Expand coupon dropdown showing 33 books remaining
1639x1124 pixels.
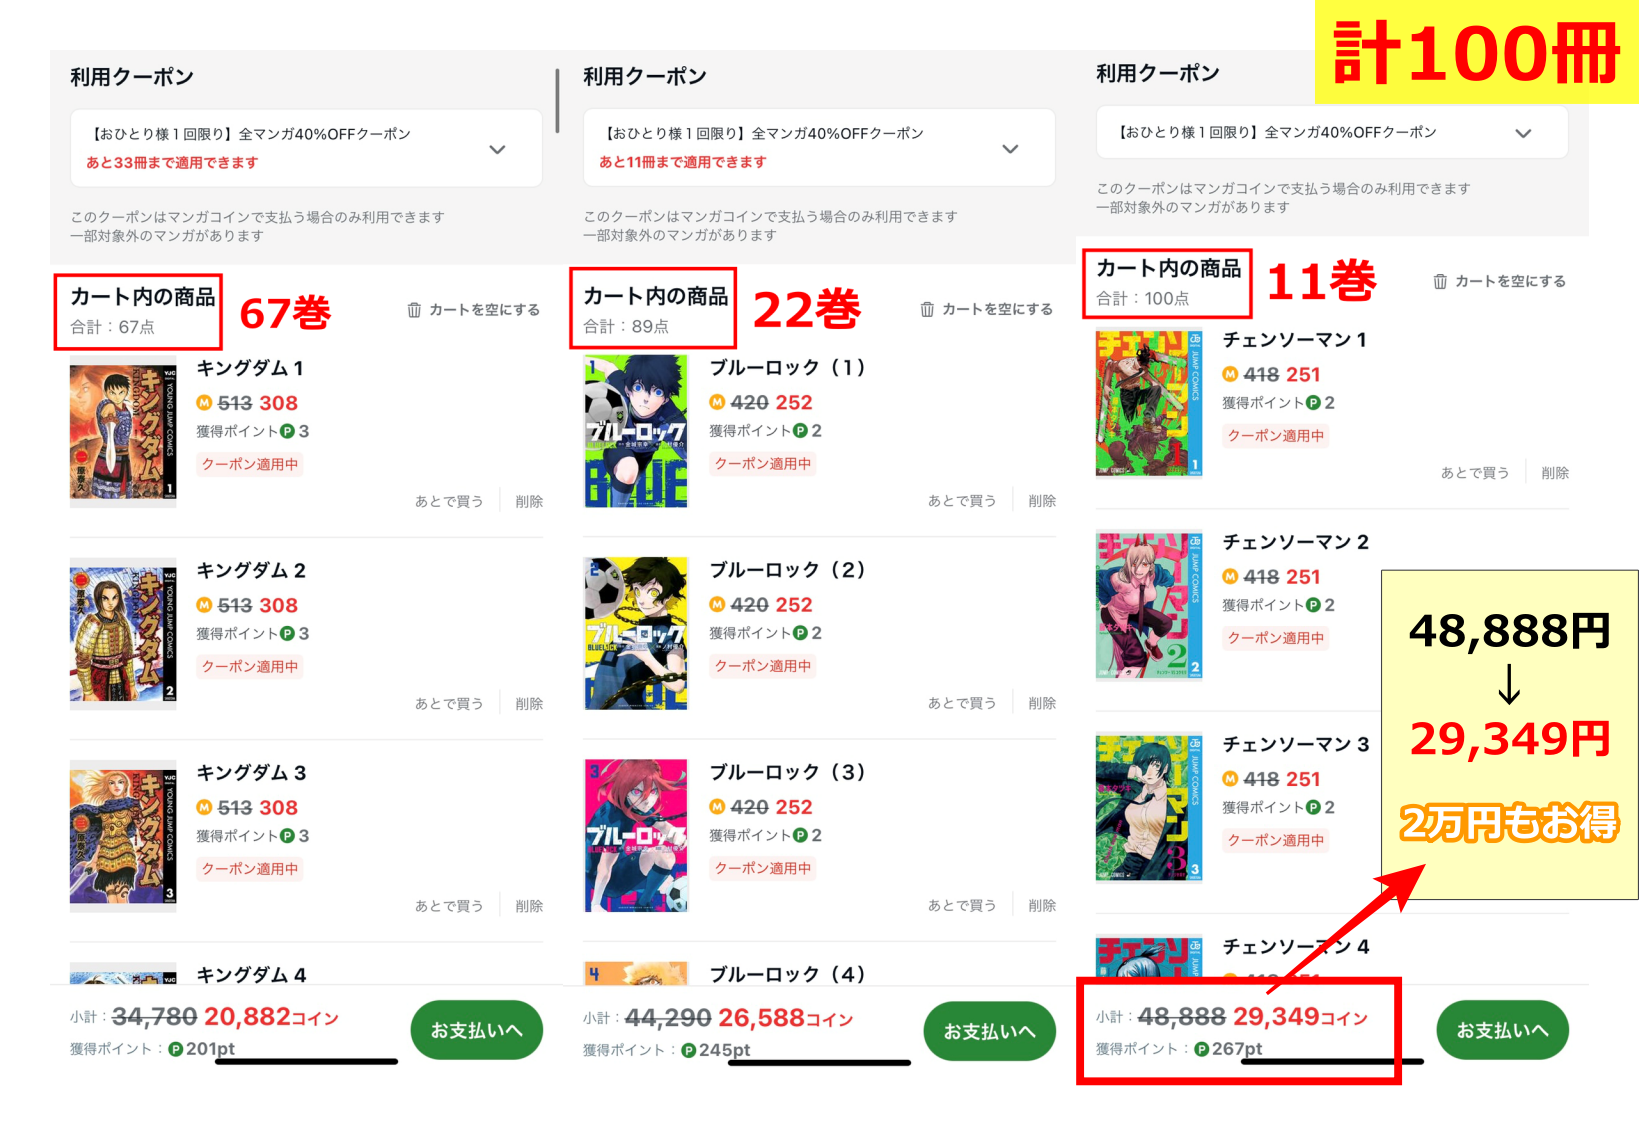497,149
